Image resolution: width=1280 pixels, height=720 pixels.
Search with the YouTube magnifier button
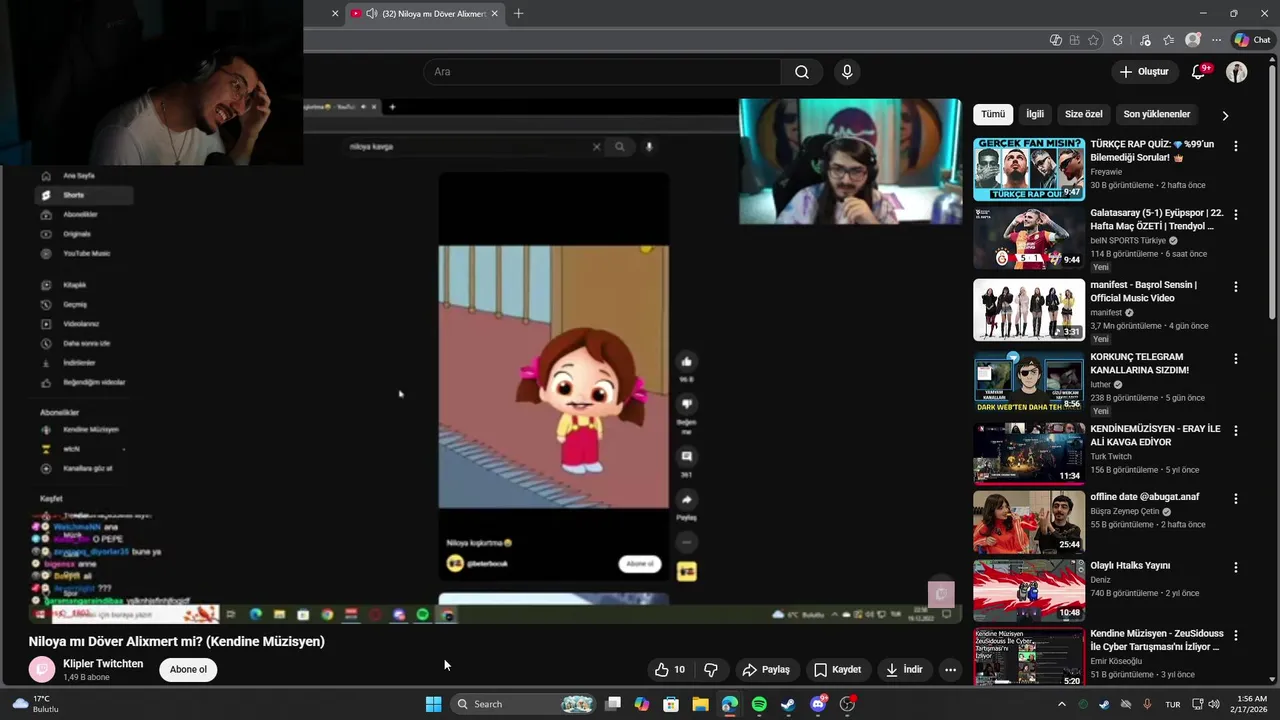click(x=802, y=72)
